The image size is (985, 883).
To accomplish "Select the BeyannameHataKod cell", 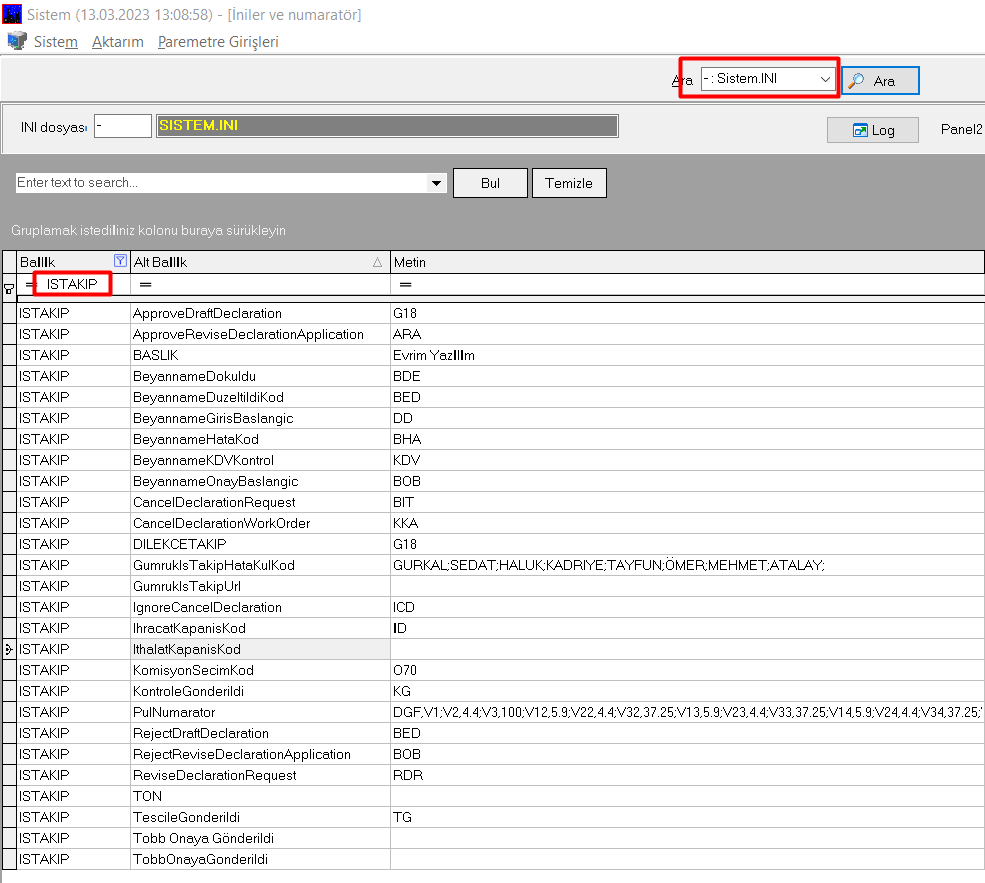I will (x=261, y=439).
